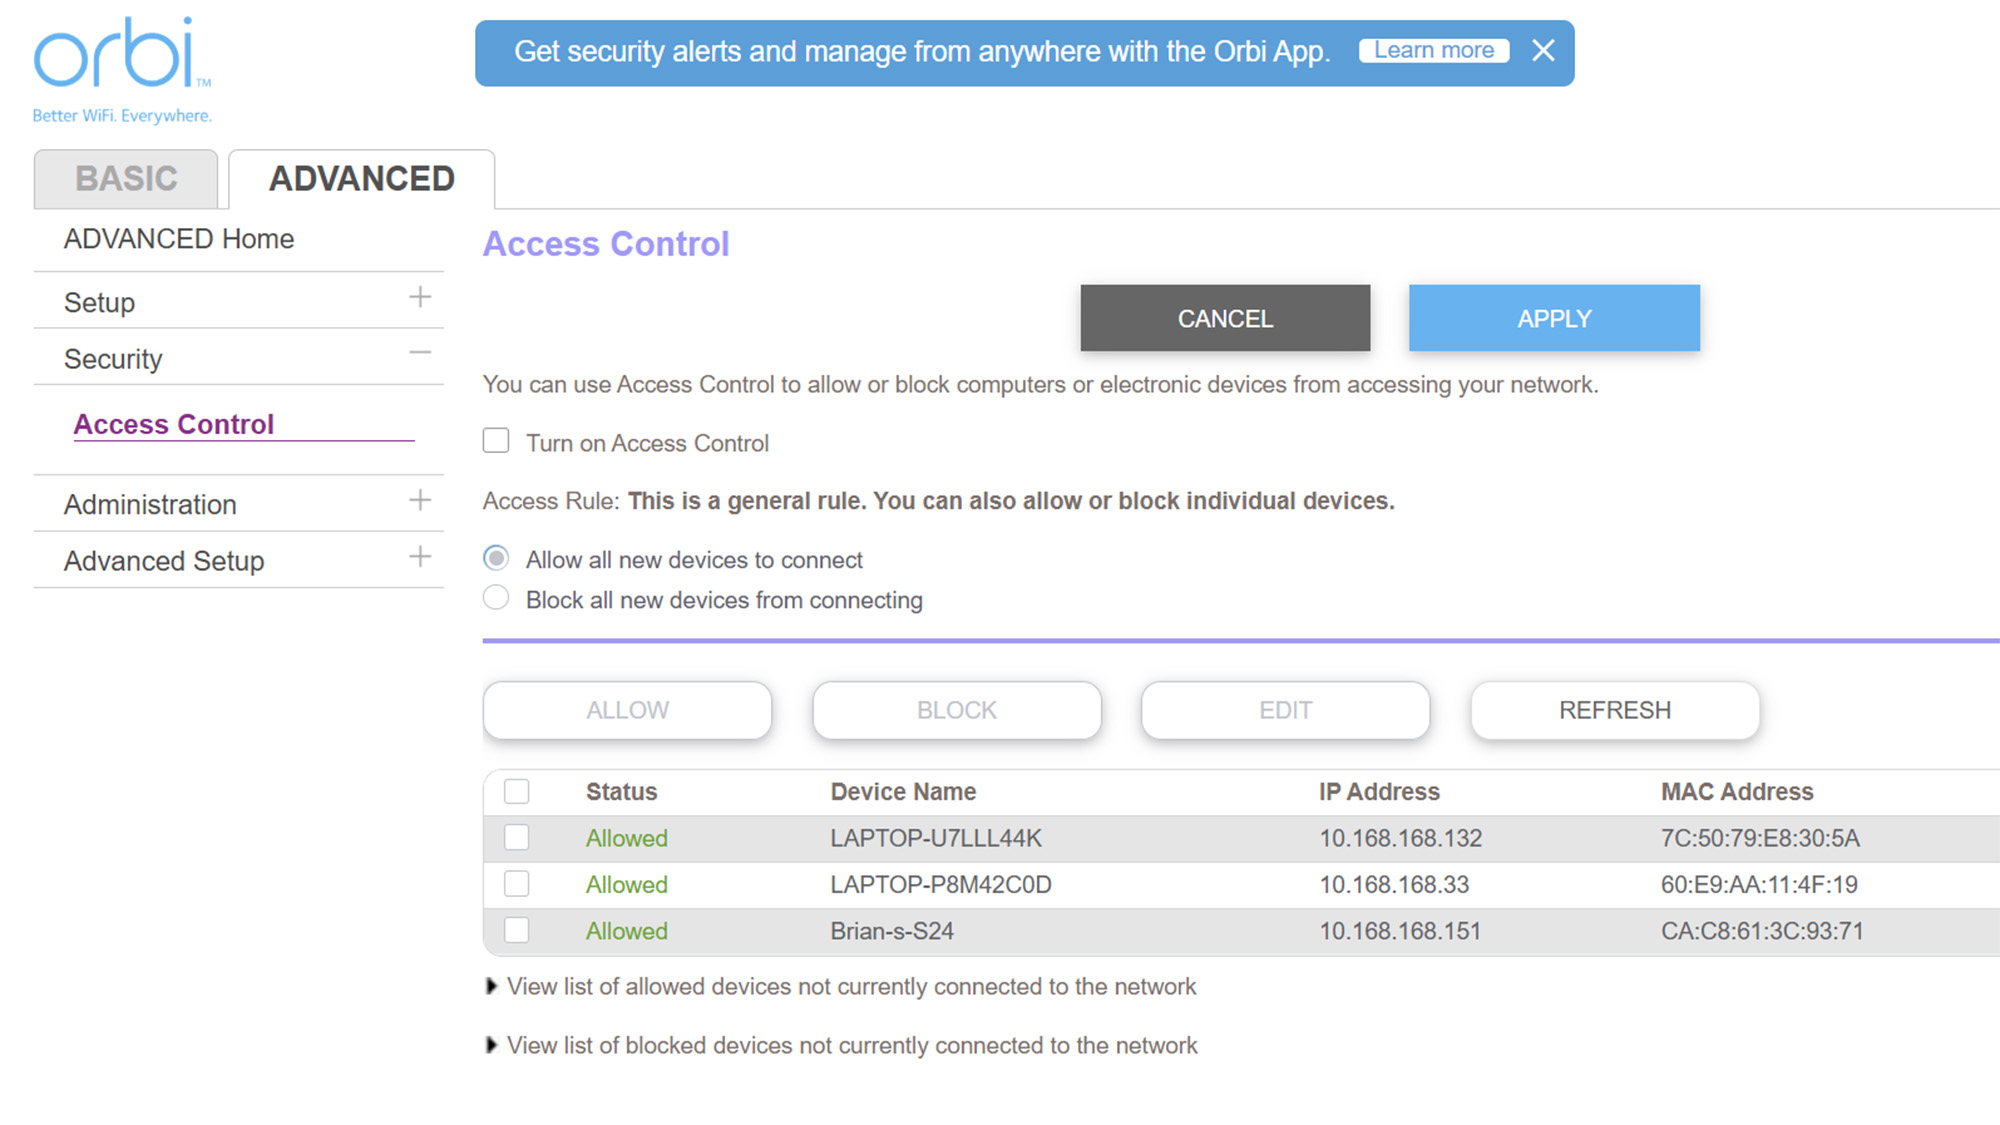Image resolution: width=2000 pixels, height=1125 pixels.
Task: Tick the select-all devices header checkbox
Action: 517,791
